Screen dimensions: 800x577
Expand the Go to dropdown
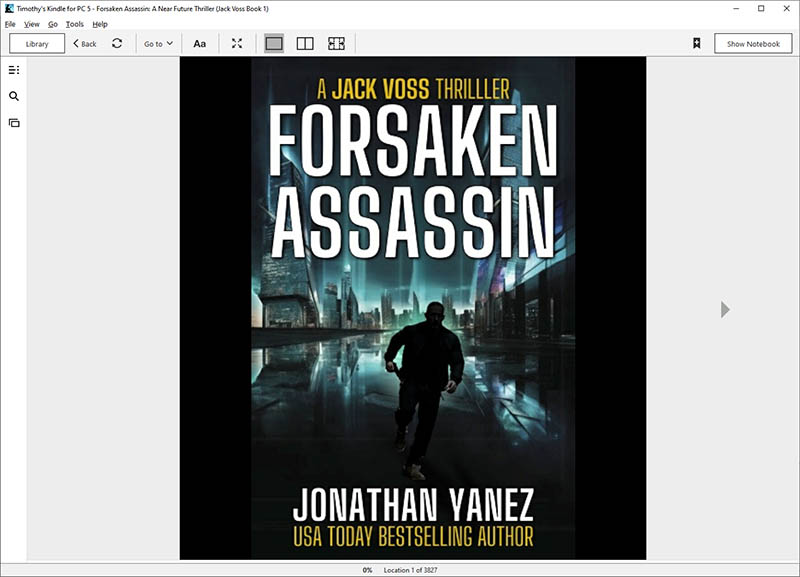click(x=158, y=44)
